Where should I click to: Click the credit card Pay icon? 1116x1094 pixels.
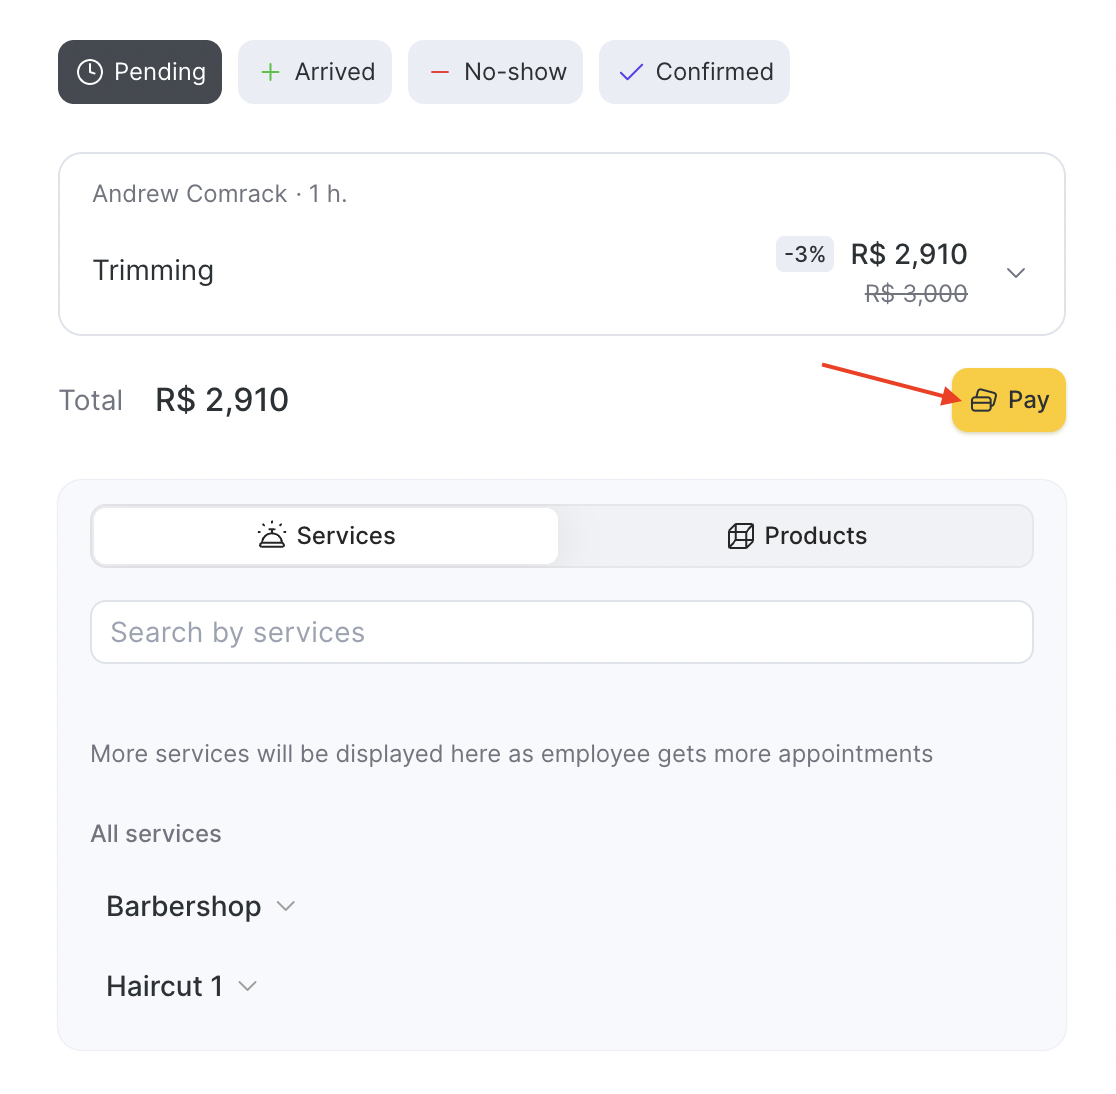pos(984,400)
